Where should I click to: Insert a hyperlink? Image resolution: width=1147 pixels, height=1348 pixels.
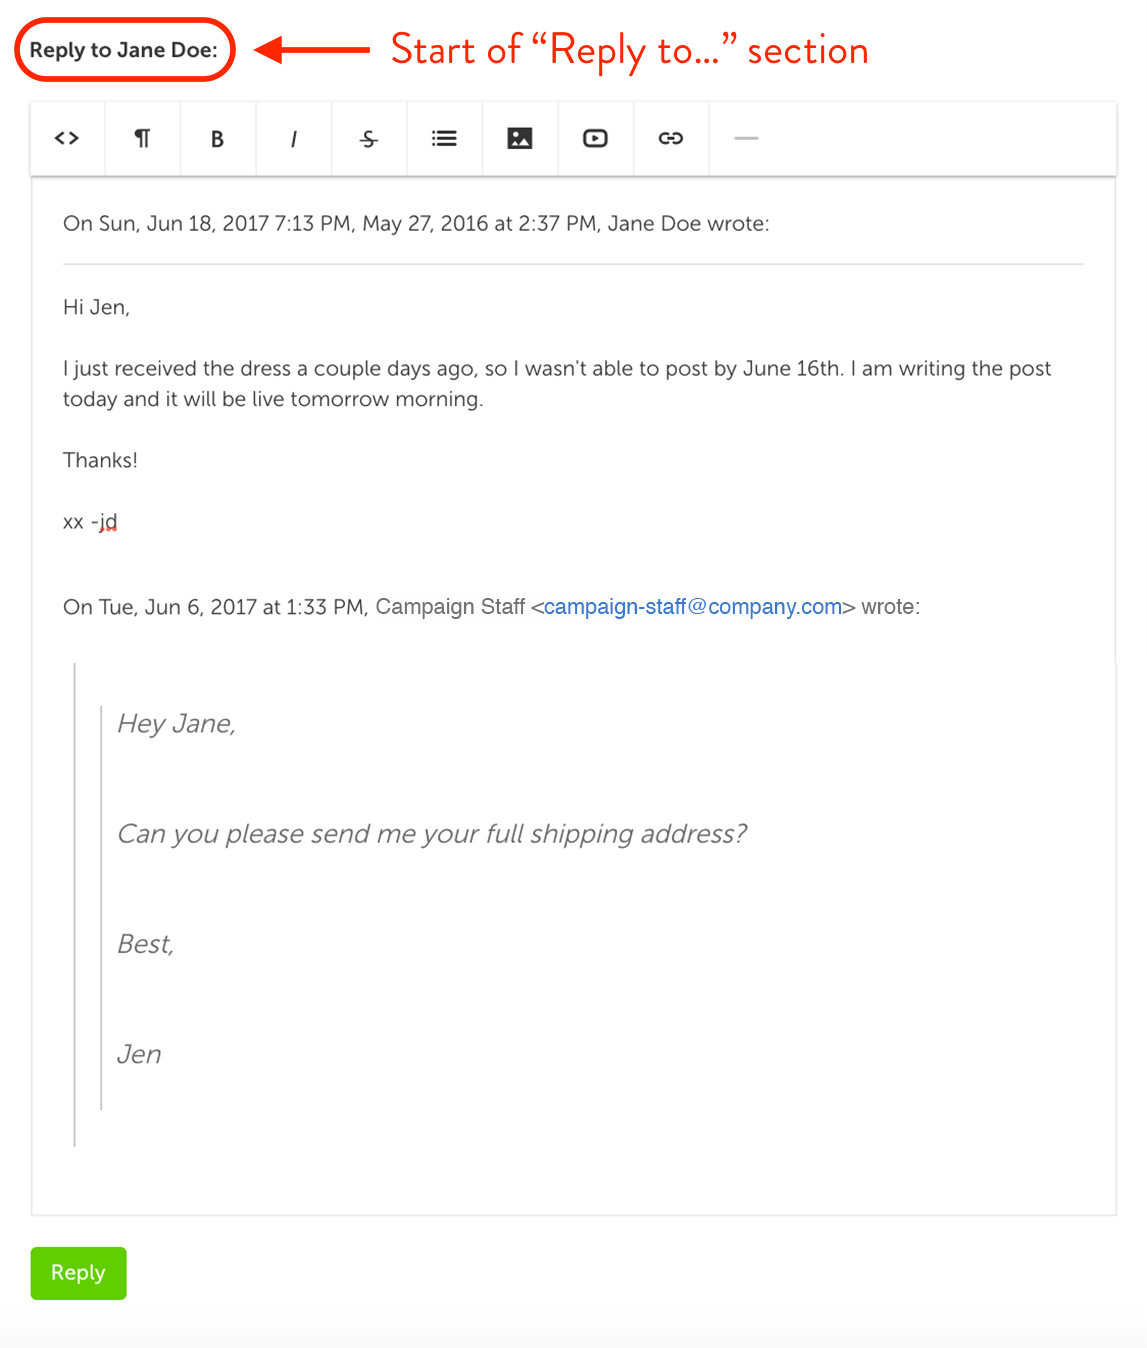click(x=671, y=139)
